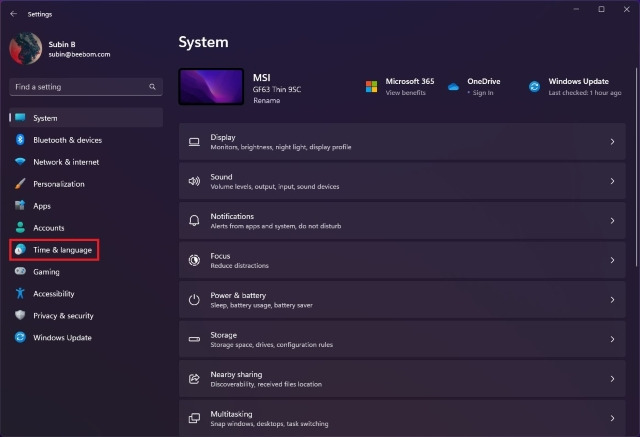The height and width of the screenshot is (437, 640).
Task: Click the OneDrive cloud icon
Action: (x=453, y=87)
